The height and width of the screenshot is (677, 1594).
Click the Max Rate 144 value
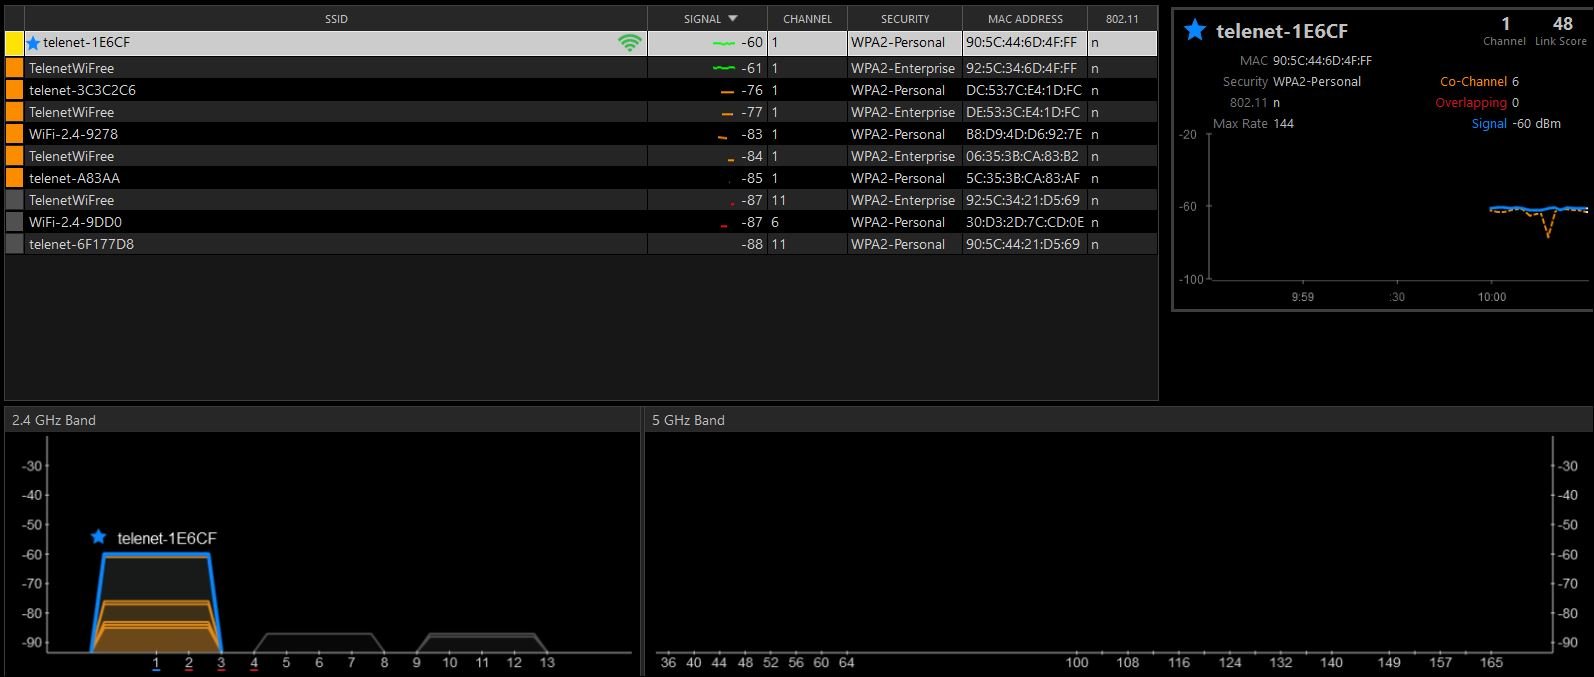coord(1283,124)
